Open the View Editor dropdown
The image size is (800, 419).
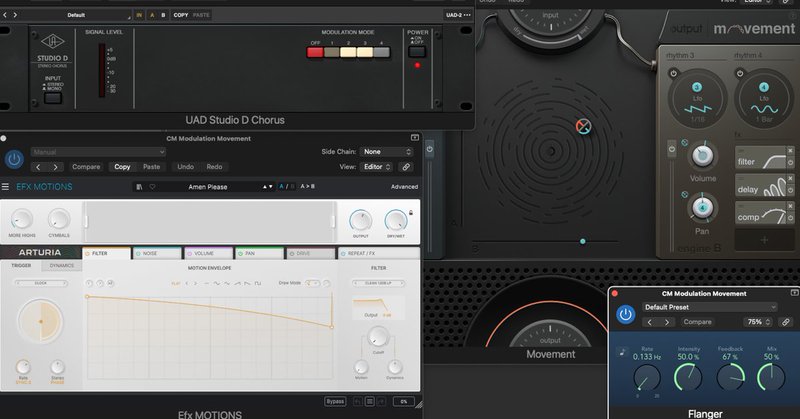(378, 167)
